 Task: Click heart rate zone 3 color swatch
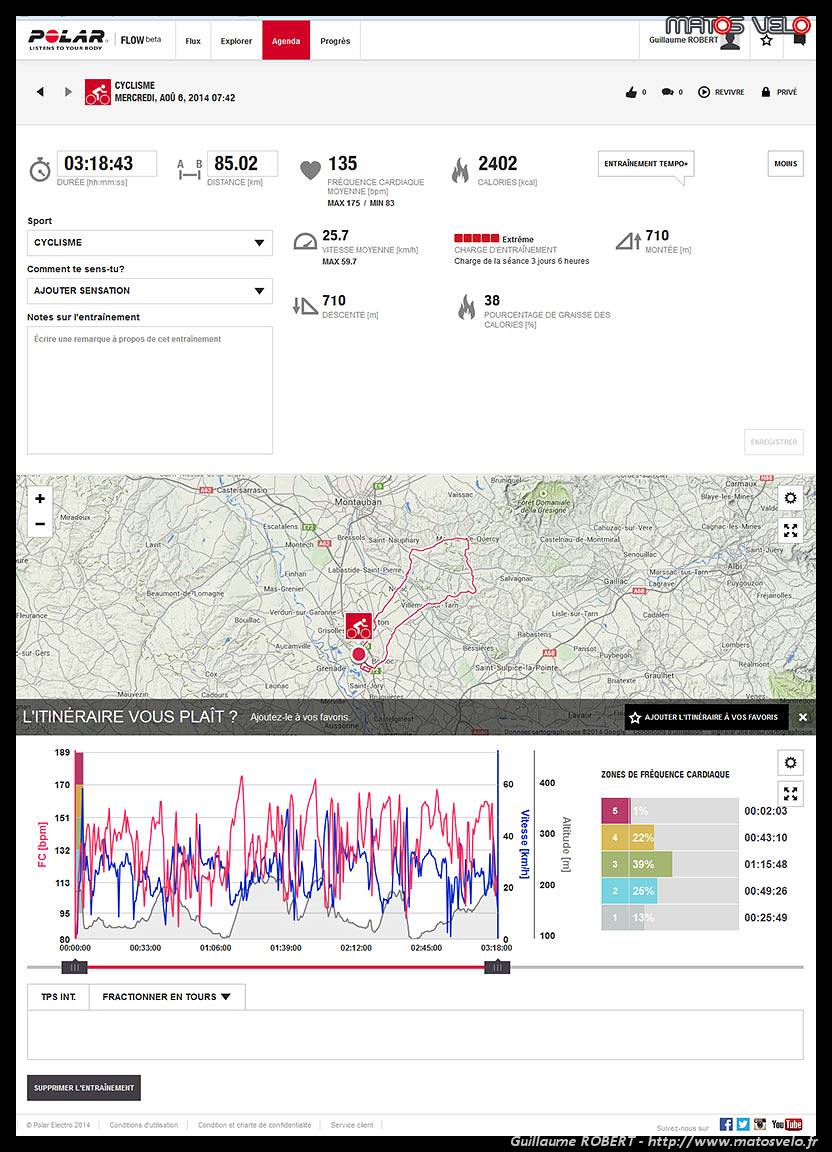615,864
